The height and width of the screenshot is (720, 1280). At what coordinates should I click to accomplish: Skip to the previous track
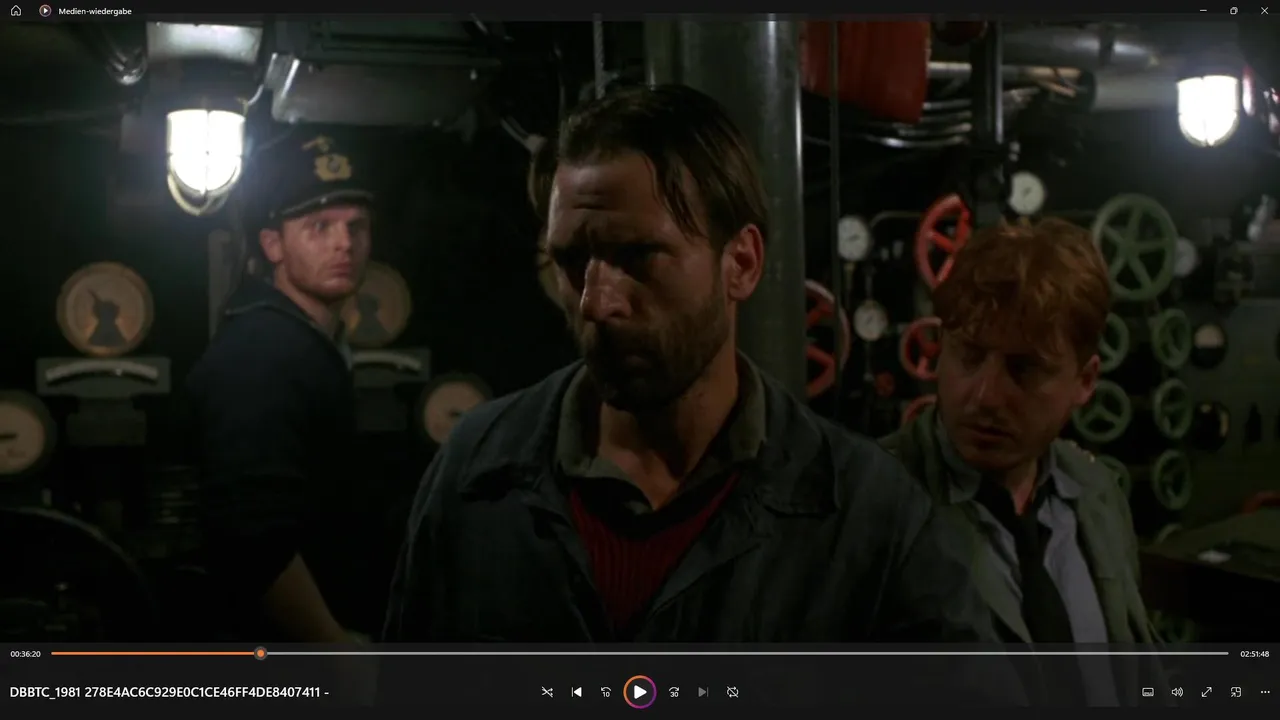[x=577, y=692]
